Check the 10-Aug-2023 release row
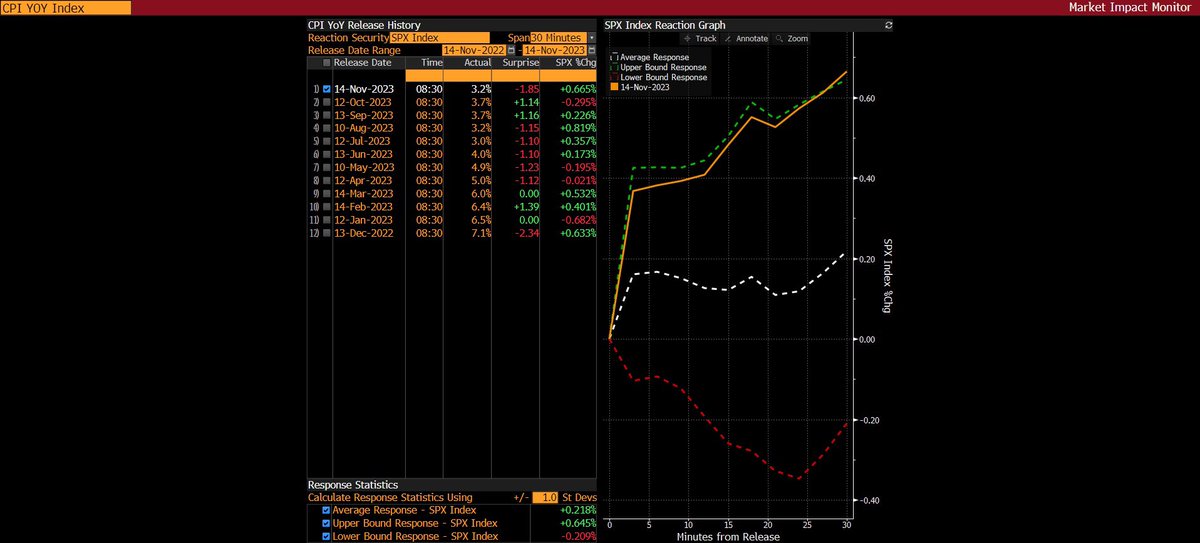This screenshot has height=543, width=1200. 327,127
